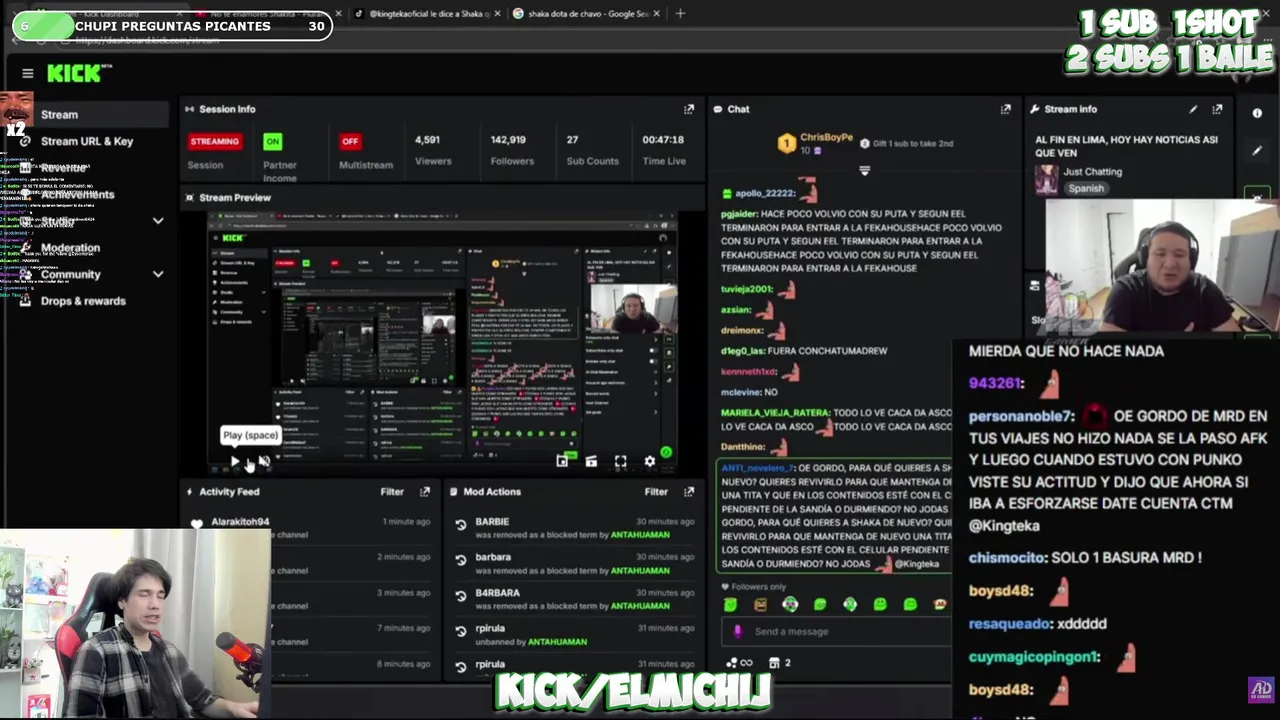
Task: Click ChrisBoyPe on the gift leaderboard
Action: pos(826,138)
